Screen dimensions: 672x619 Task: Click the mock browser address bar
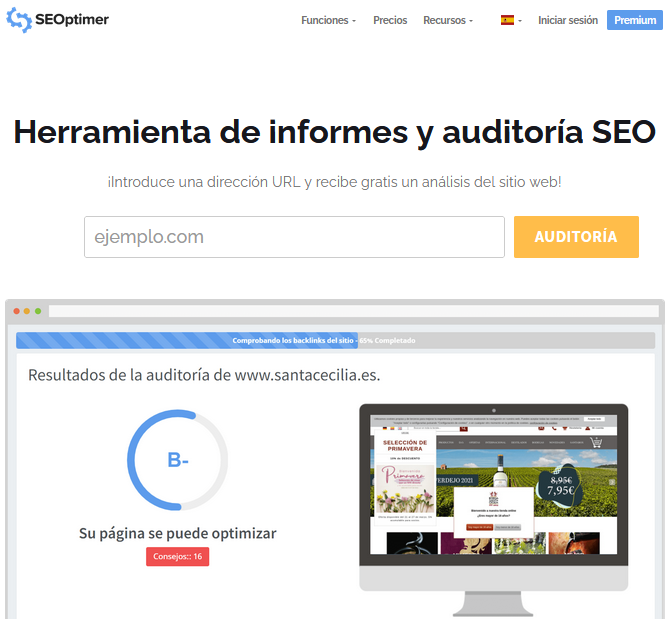350,312
